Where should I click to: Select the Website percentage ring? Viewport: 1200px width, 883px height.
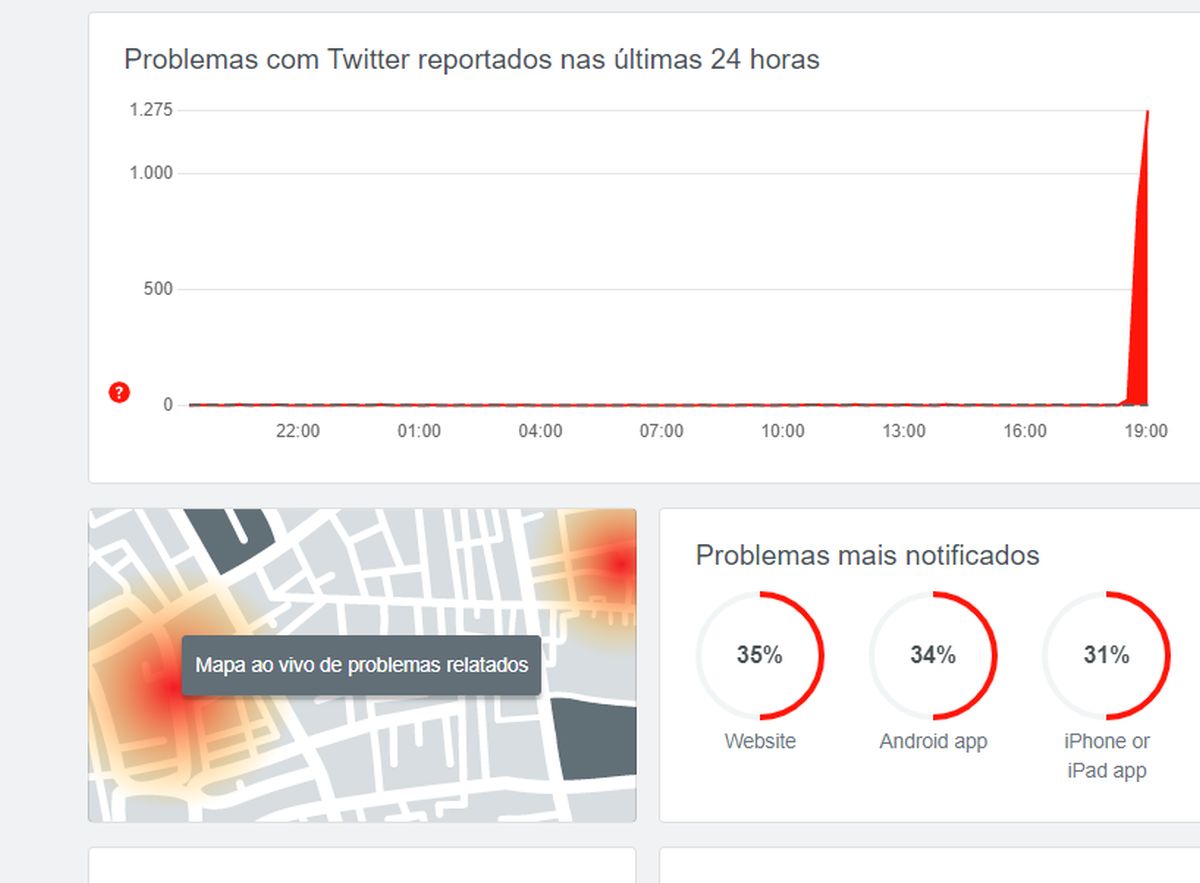tap(763, 656)
